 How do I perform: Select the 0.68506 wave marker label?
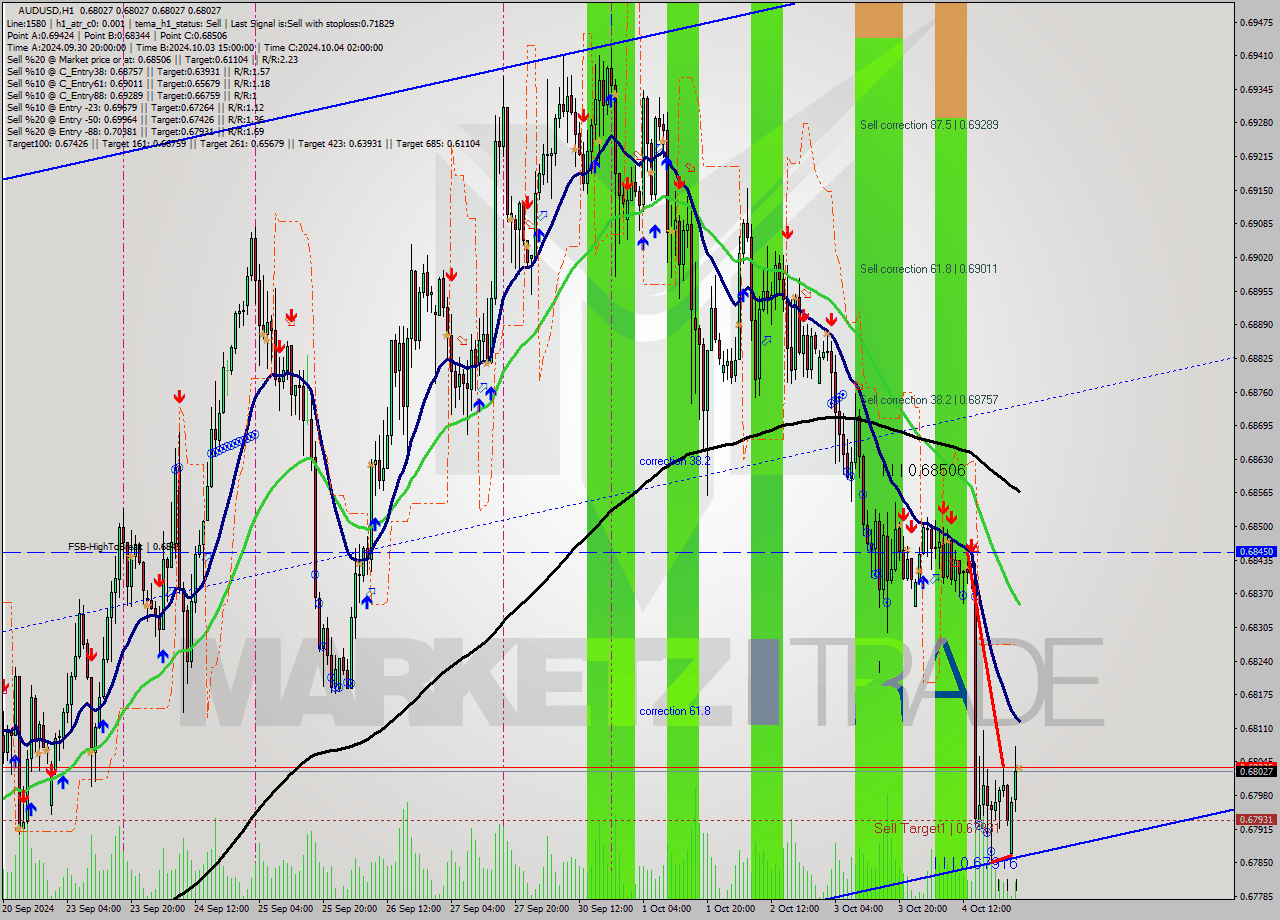click(x=924, y=470)
